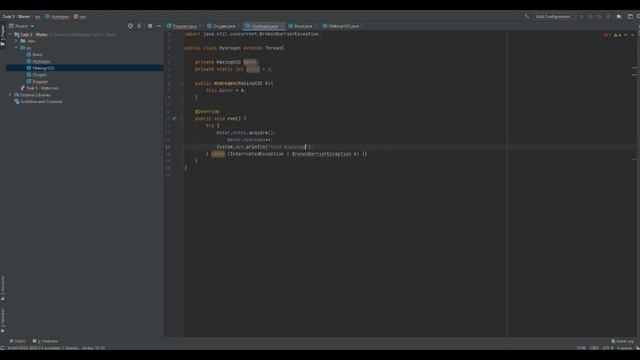The height and width of the screenshot is (360, 640).
Task: Expand External Libraries node
Action: (x=10, y=95)
